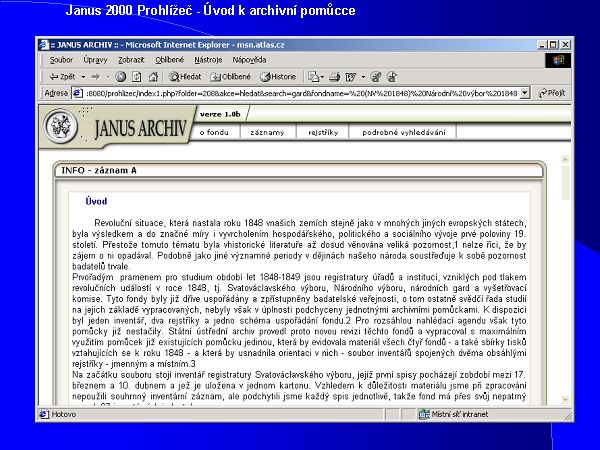Click the status bar page icon
Viewport: 600px width, 450px height.
(44, 414)
